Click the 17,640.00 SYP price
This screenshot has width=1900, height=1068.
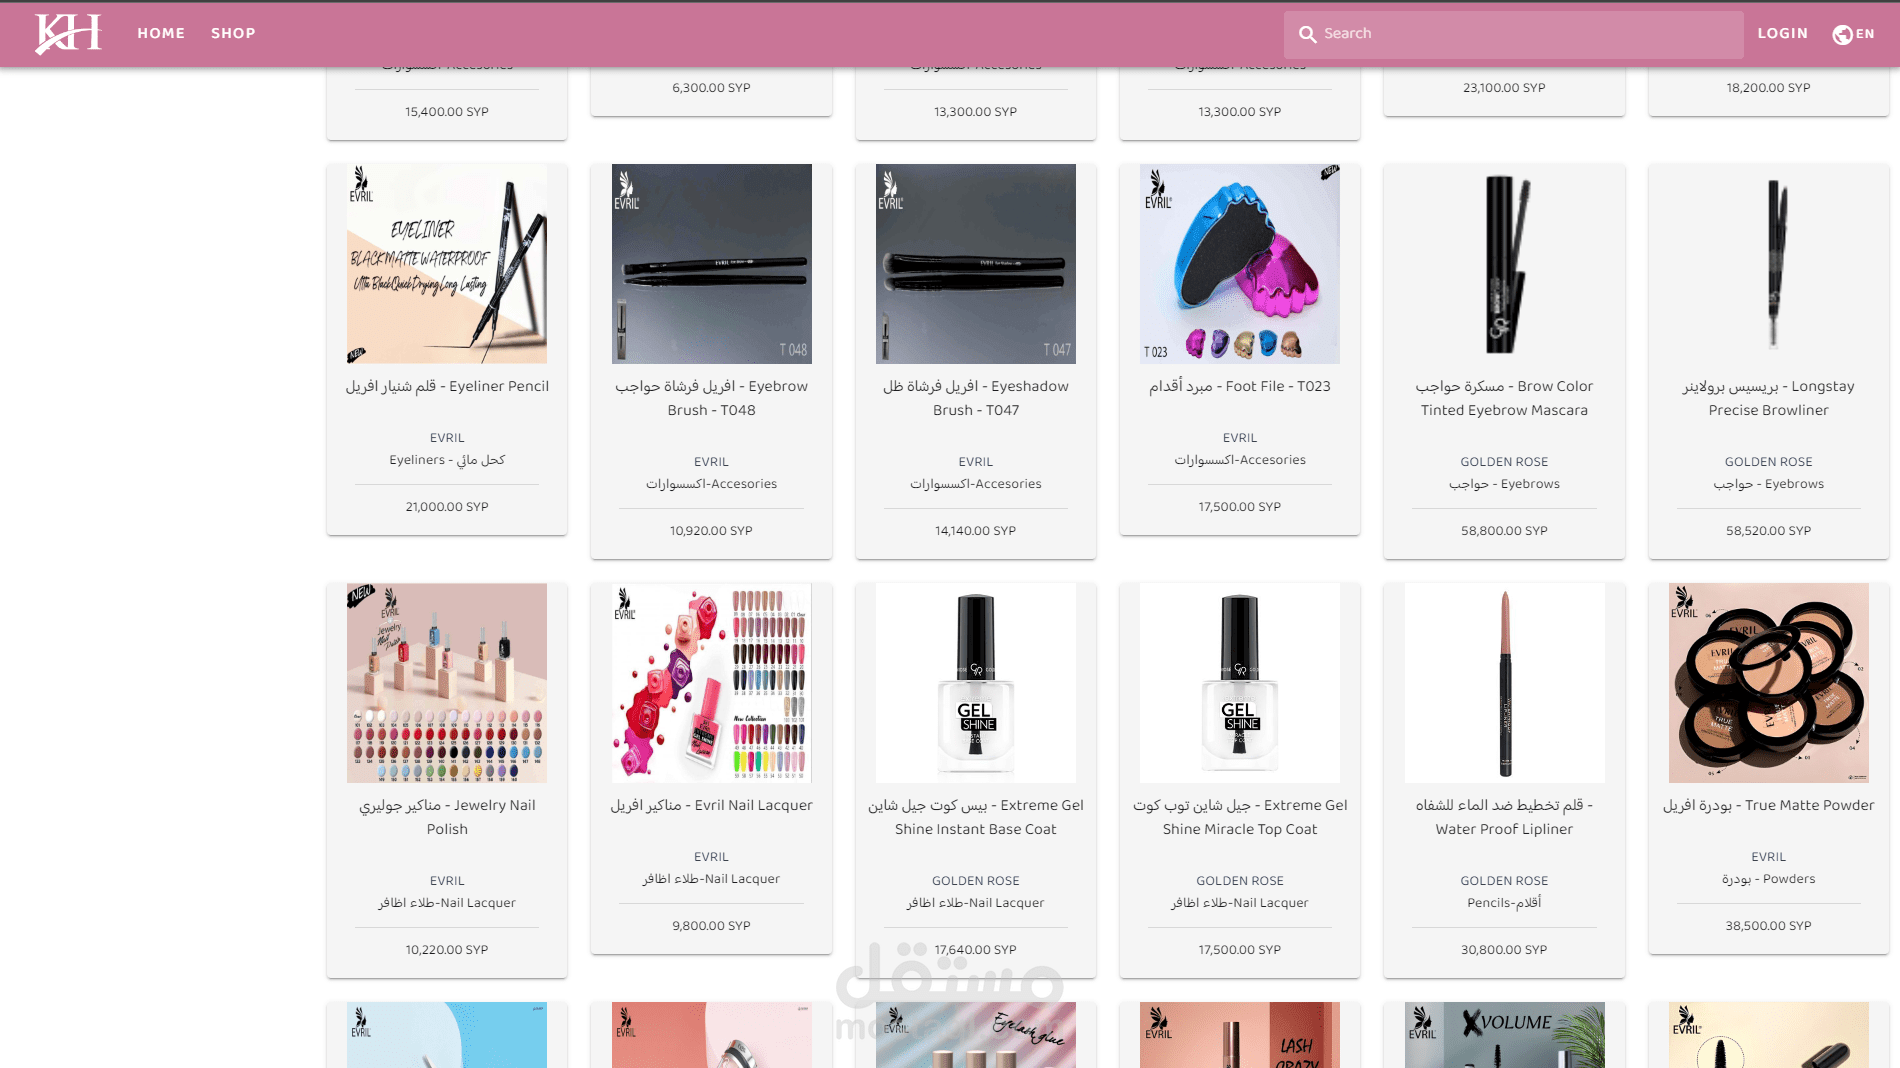(x=975, y=950)
